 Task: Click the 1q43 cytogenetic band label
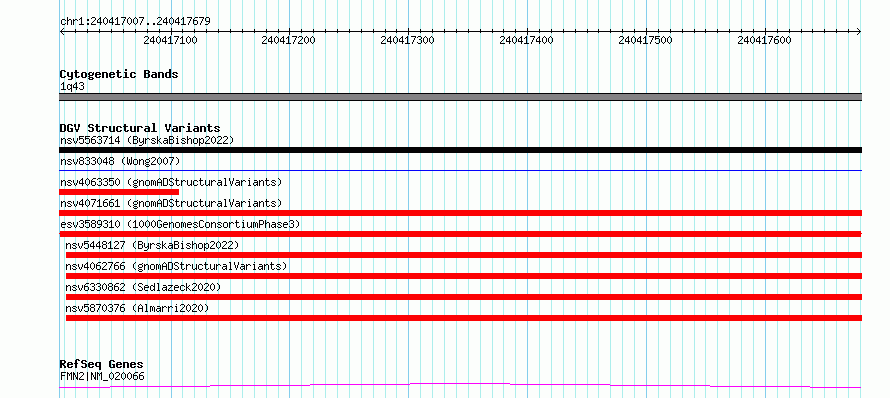pyautogui.click(x=73, y=86)
